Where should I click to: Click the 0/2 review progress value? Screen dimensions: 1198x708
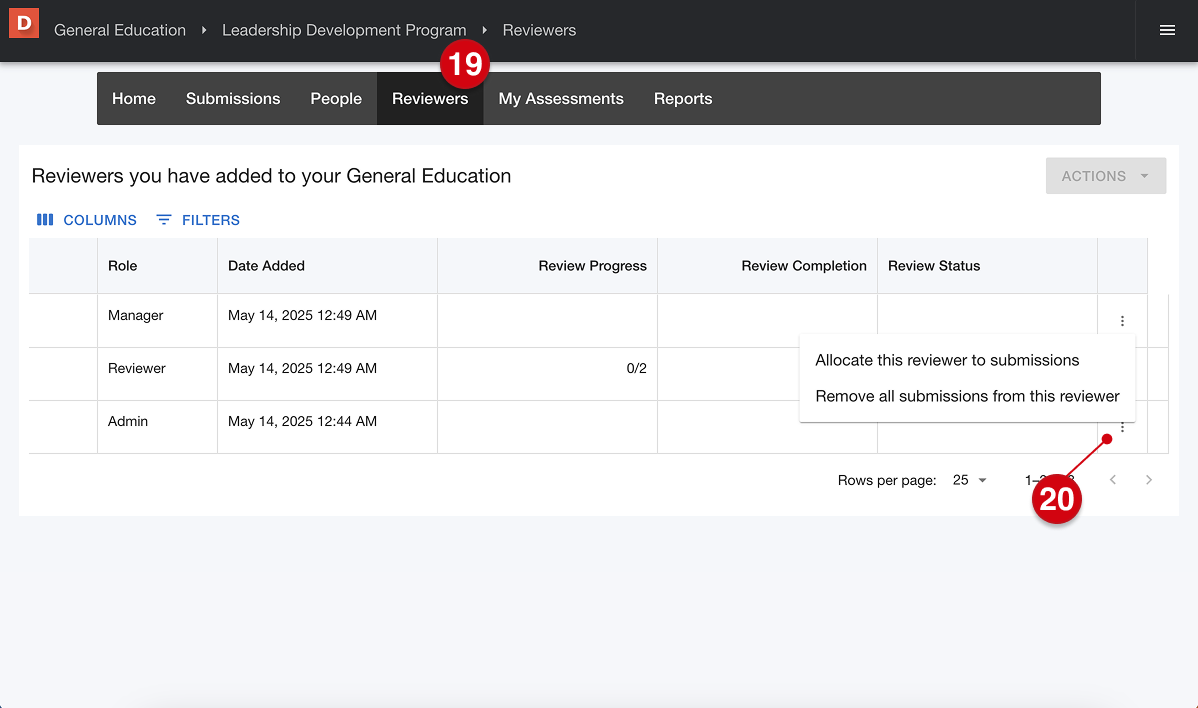(636, 368)
